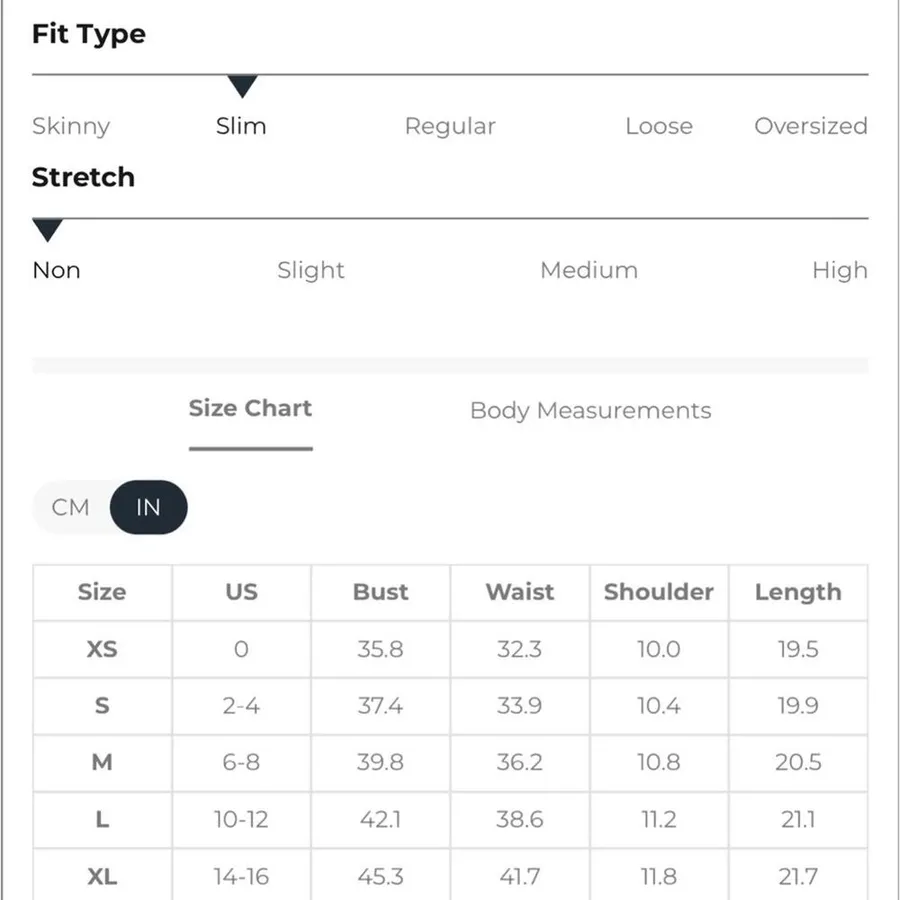Select the XS size row
Screen dimensions: 900x900
coord(450,649)
